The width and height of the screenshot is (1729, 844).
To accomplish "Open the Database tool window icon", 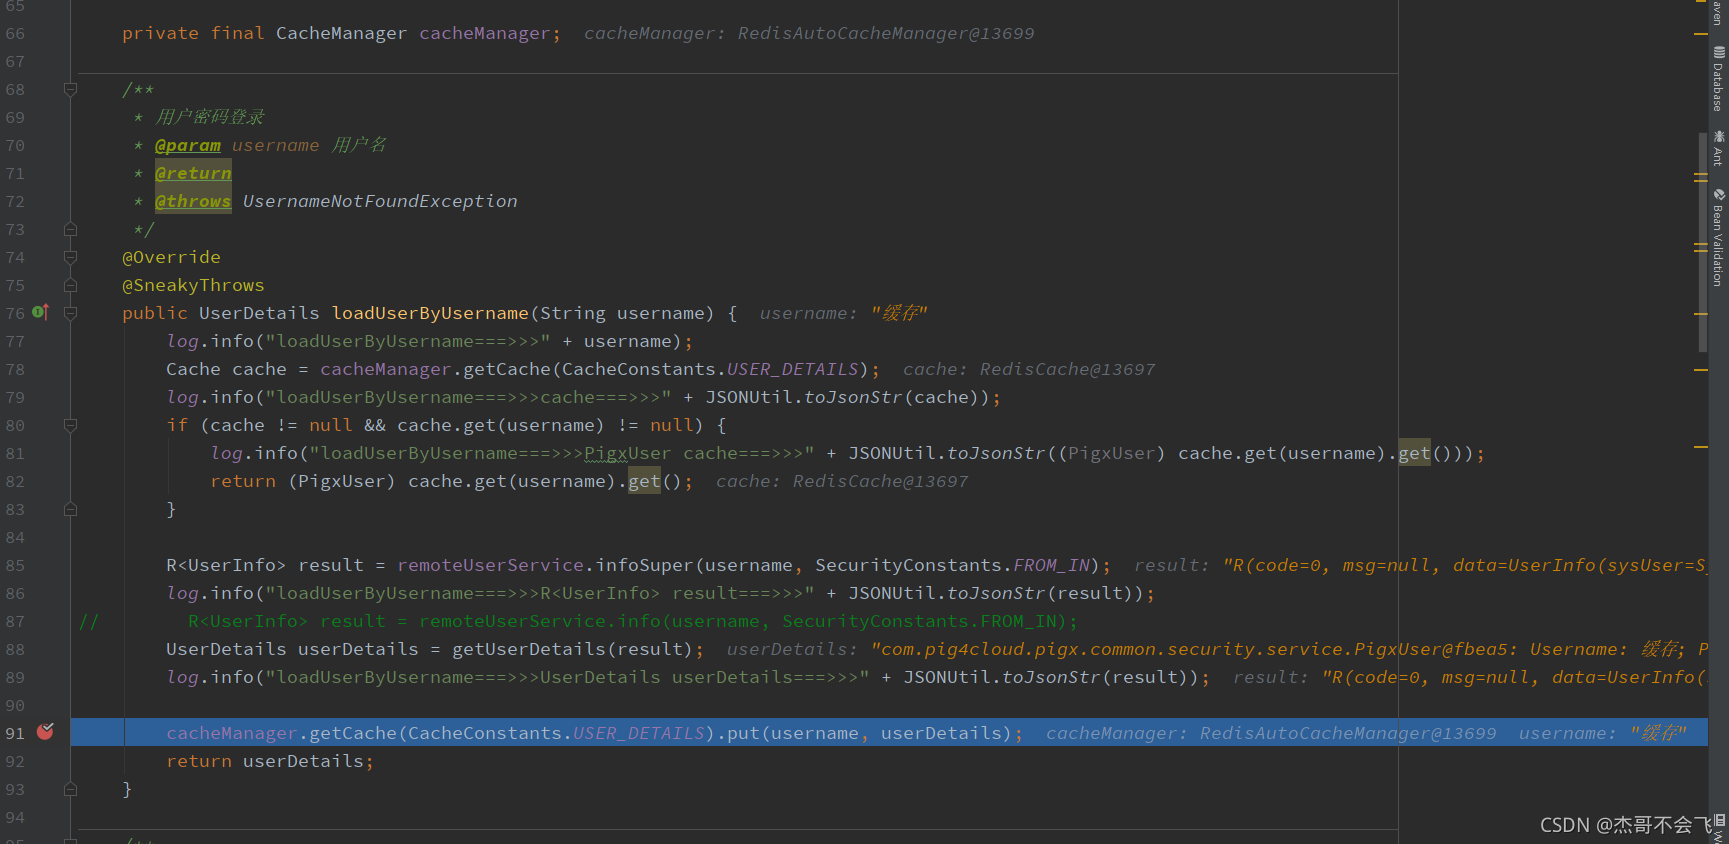I will pyautogui.click(x=1719, y=52).
